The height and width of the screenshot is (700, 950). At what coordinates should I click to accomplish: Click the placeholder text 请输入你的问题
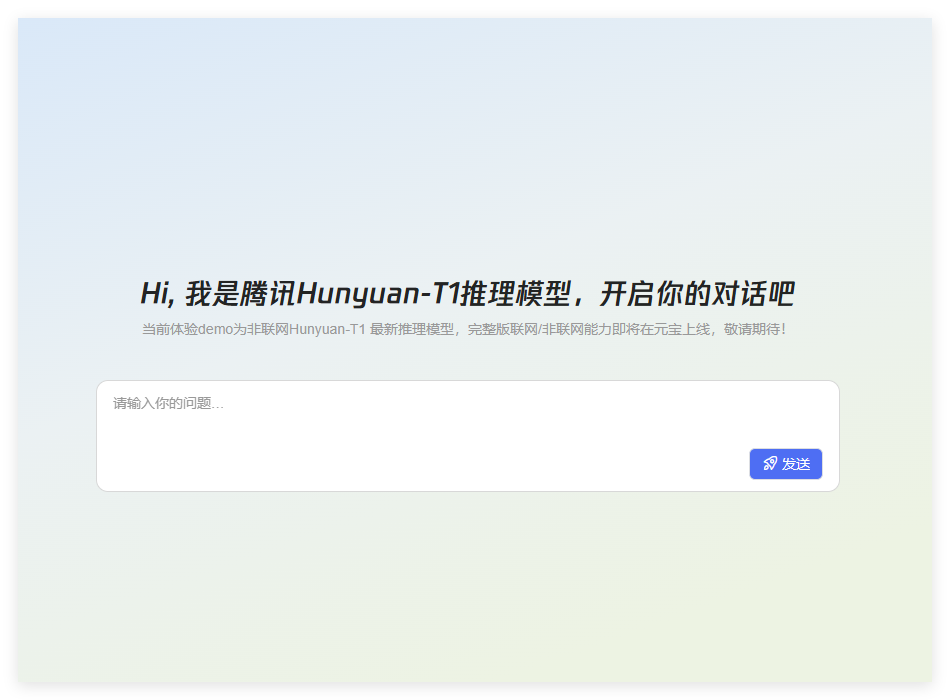coord(168,403)
